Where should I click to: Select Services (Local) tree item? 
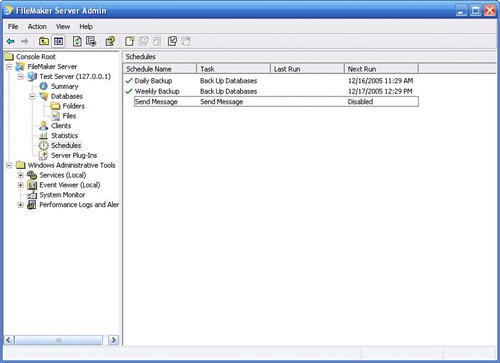(x=63, y=175)
